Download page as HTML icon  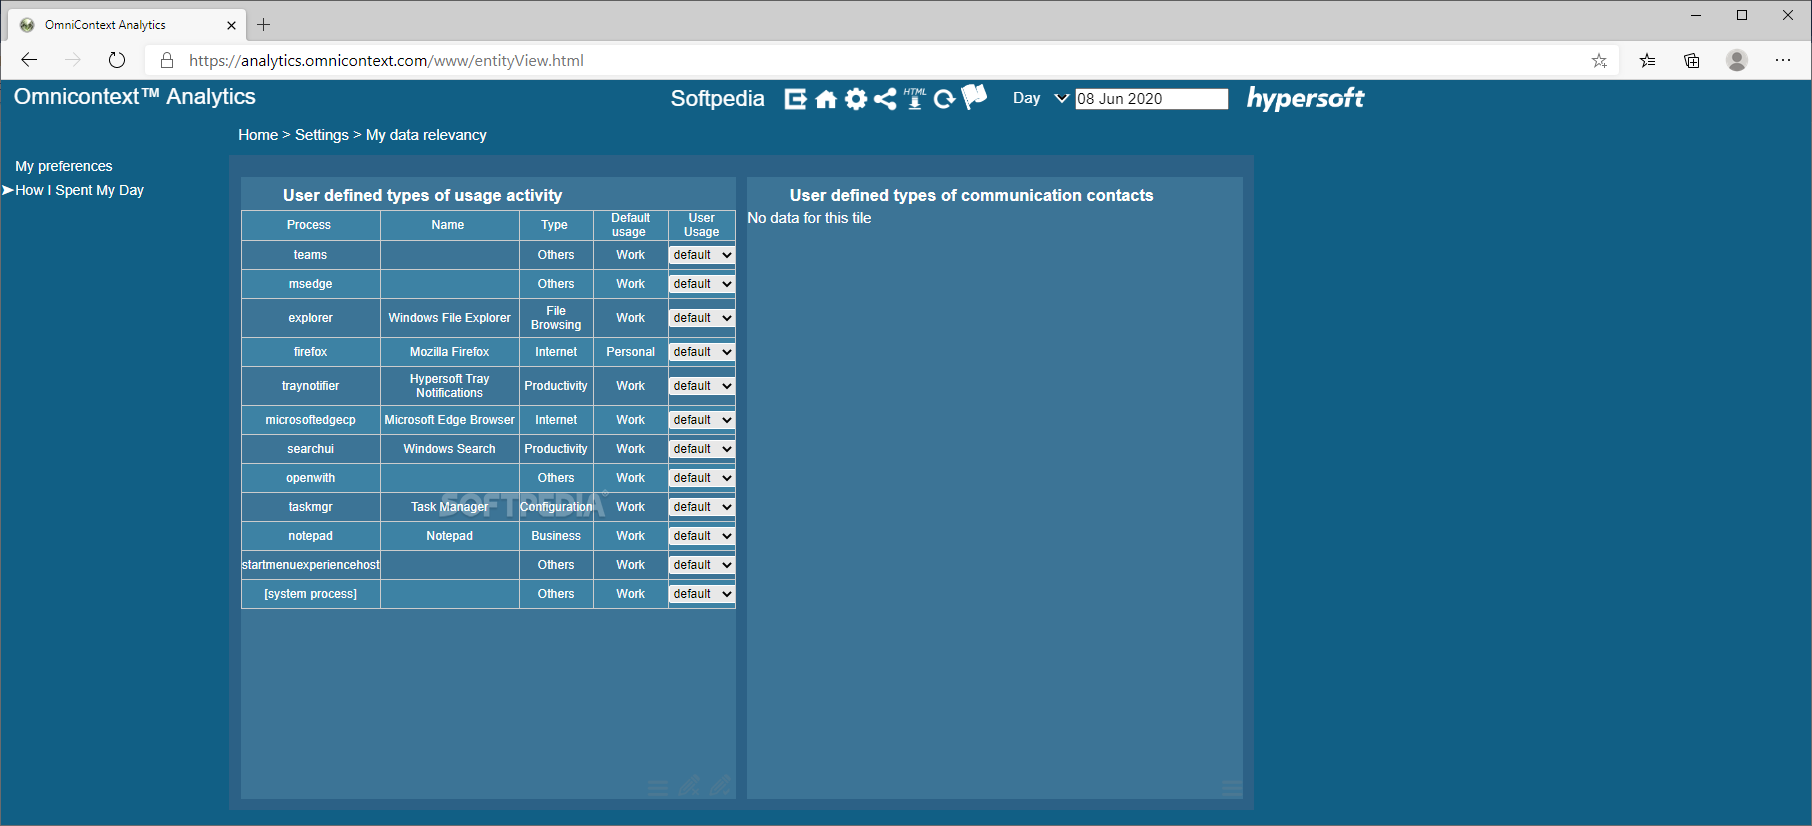[915, 98]
